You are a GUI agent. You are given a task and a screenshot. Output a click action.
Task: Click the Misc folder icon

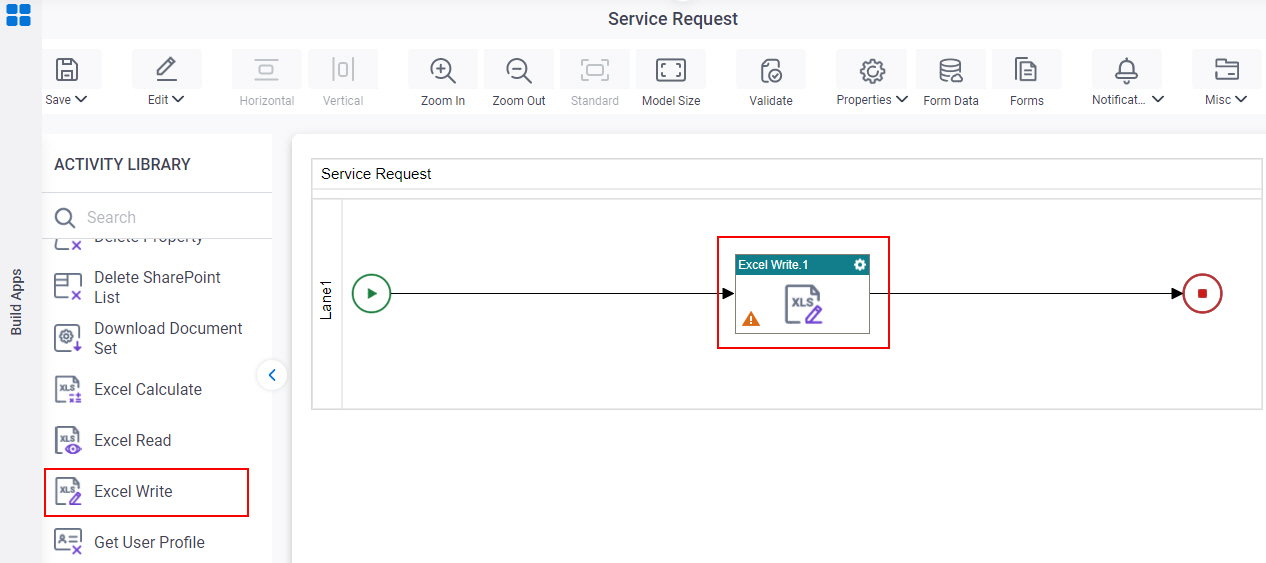1227,69
